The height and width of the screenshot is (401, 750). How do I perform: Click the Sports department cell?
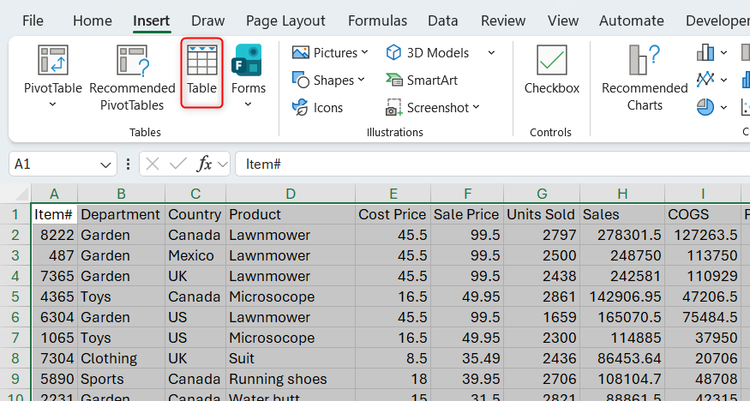pos(121,379)
